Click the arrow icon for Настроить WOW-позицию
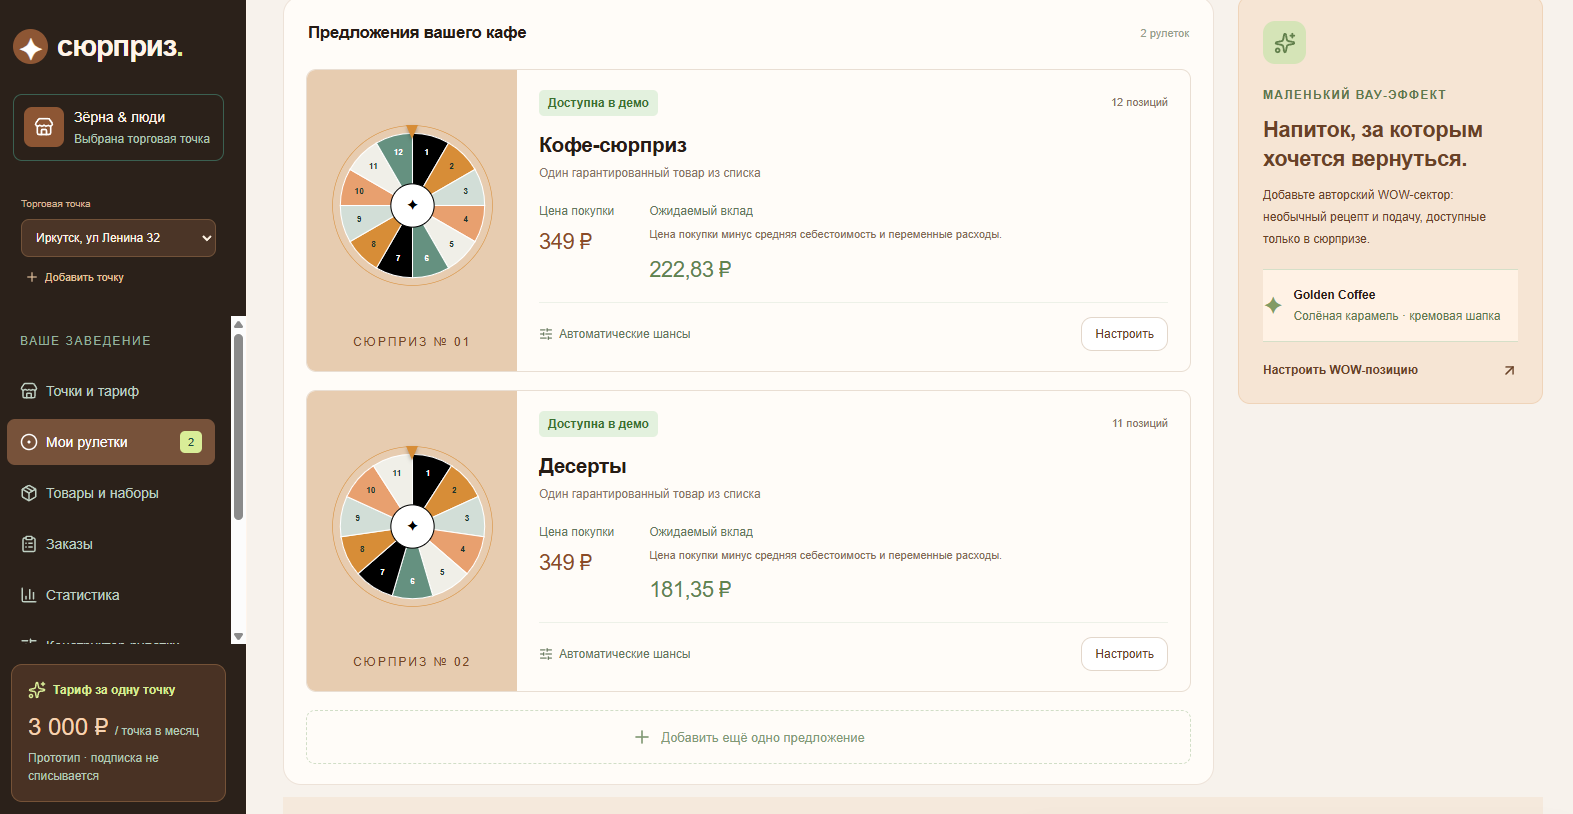The height and width of the screenshot is (814, 1573). pyautogui.click(x=1509, y=370)
